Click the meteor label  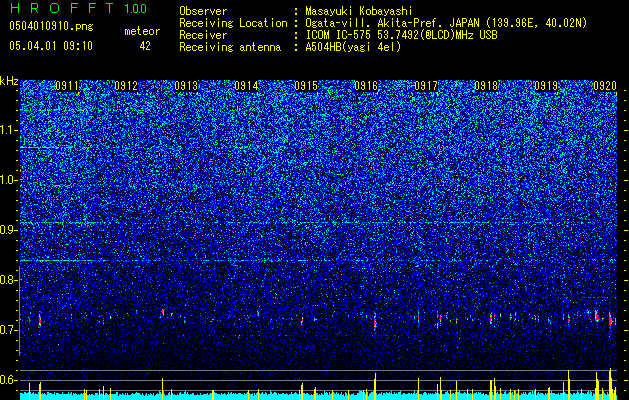click(142, 31)
